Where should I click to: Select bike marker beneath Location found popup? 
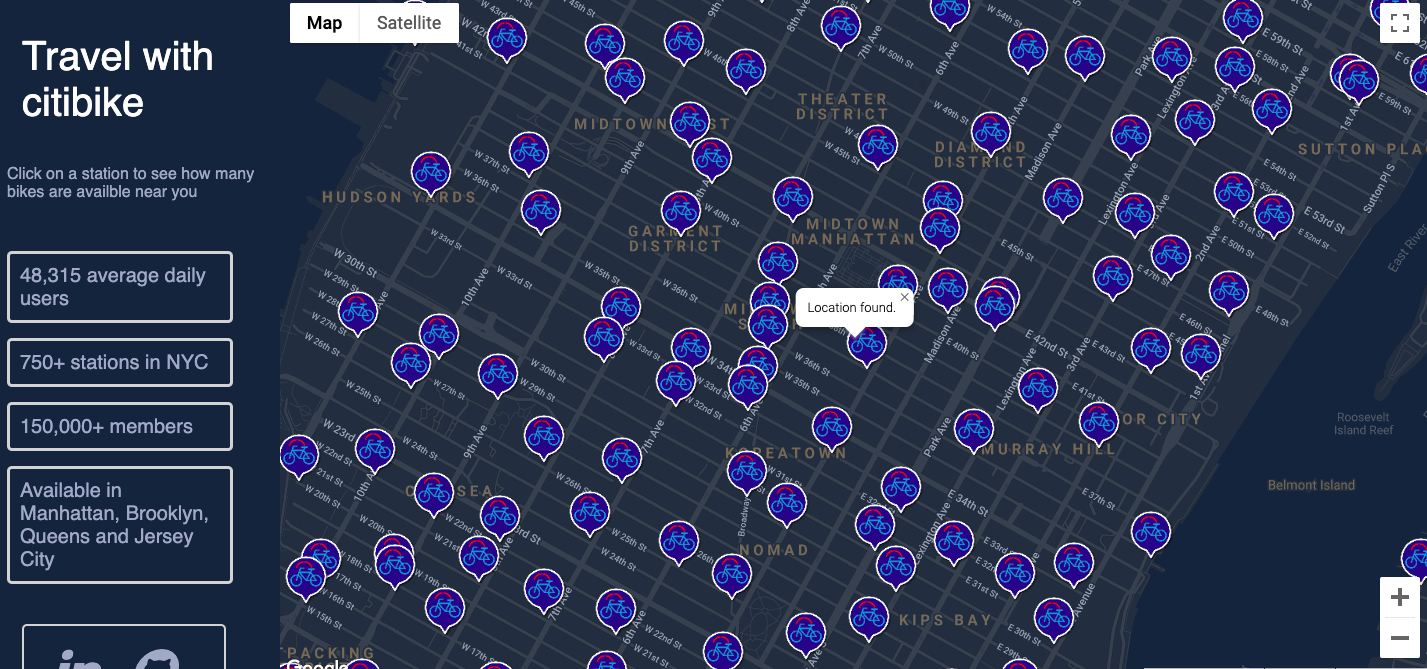867,344
